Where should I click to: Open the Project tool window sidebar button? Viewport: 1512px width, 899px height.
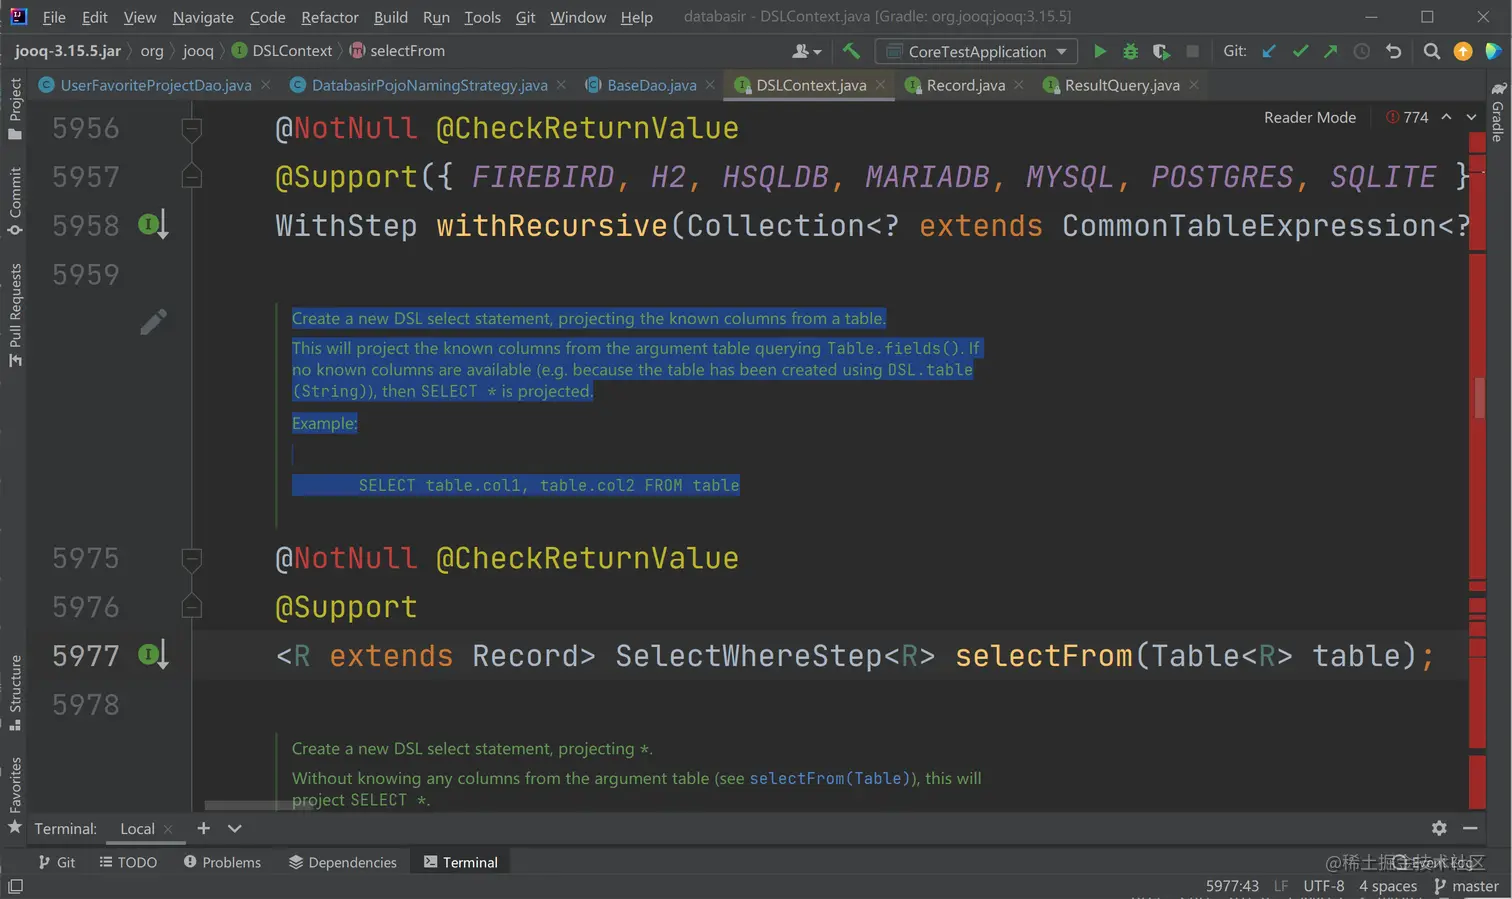tap(15, 108)
